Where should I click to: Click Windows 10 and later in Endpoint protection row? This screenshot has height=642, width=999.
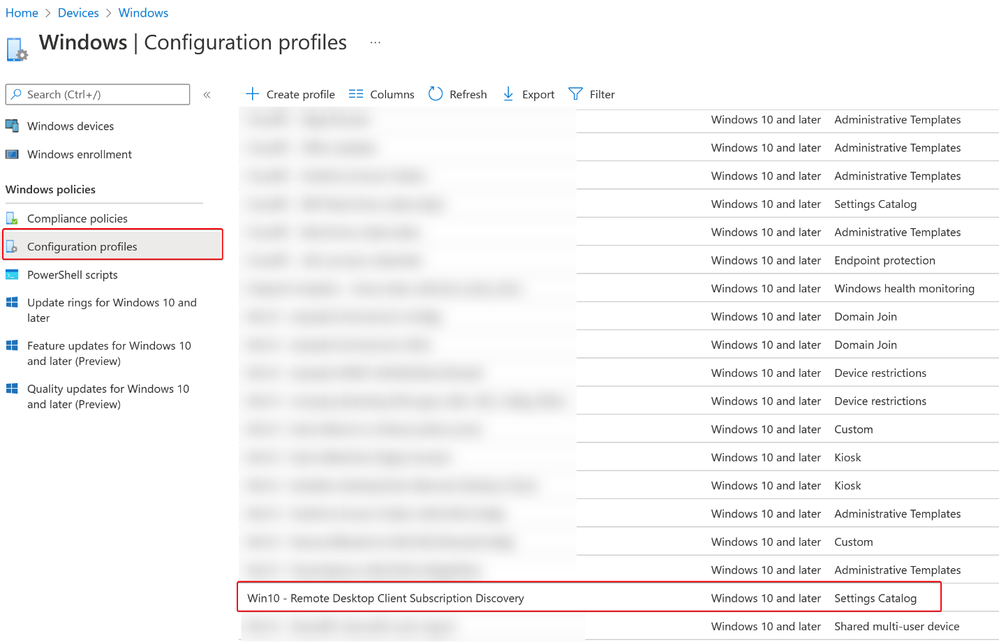(x=766, y=260)
